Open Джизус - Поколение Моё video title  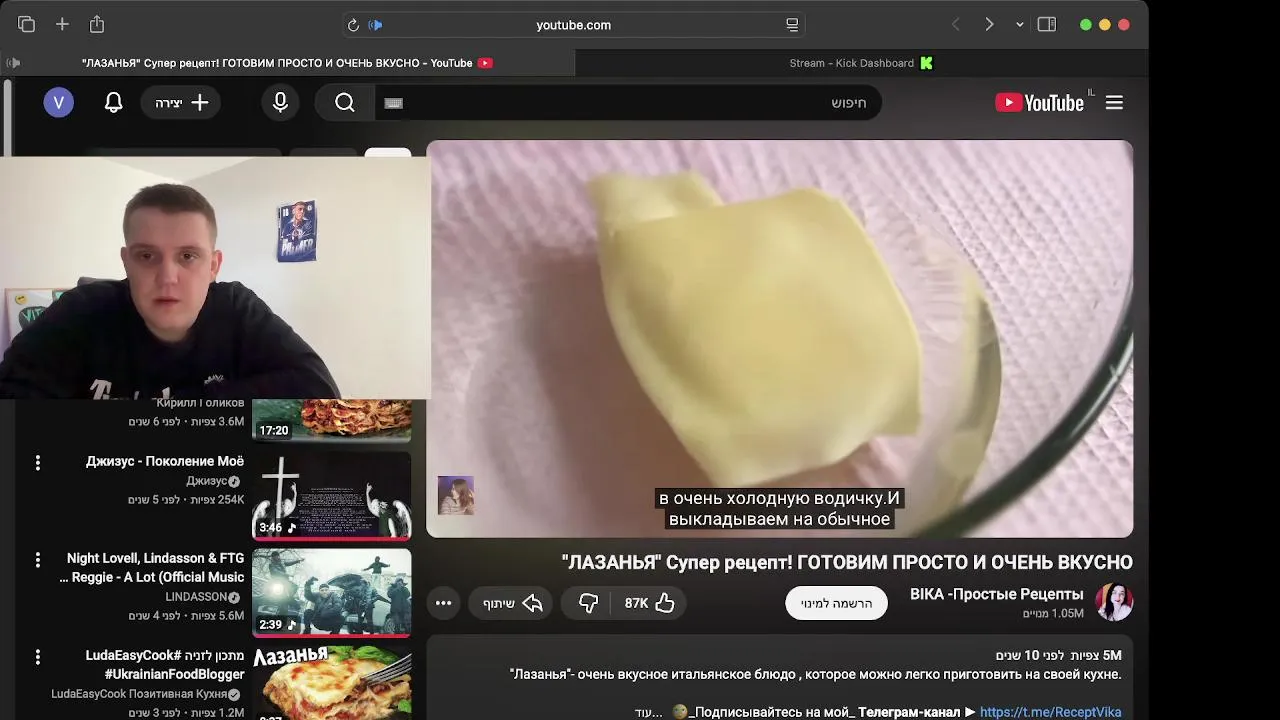(165, 461)
